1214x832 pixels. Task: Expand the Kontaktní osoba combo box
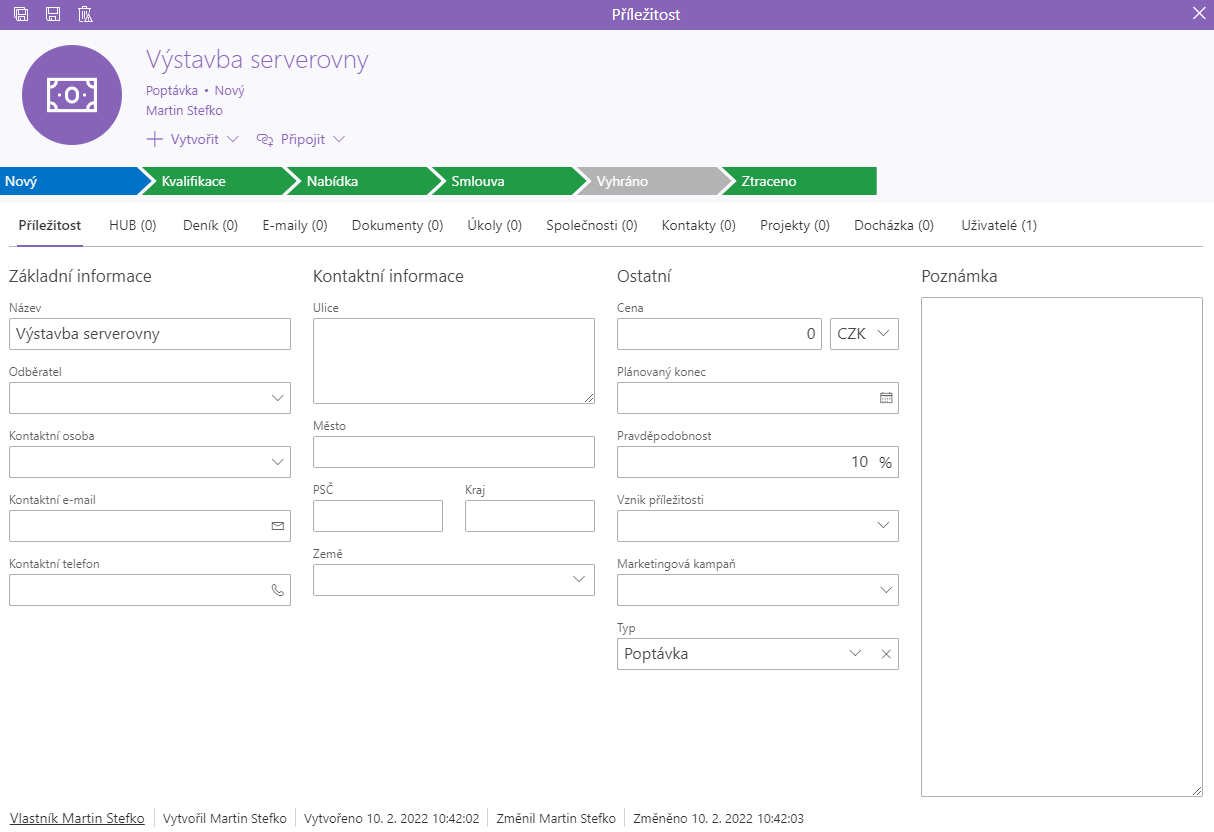pyautogui.click(x=278, y=462)
